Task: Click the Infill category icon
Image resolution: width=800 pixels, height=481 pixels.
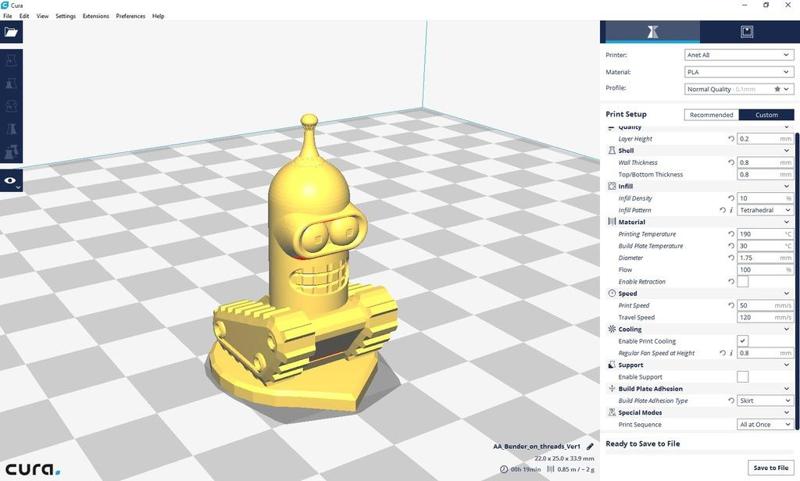Action: click(612, 186)
